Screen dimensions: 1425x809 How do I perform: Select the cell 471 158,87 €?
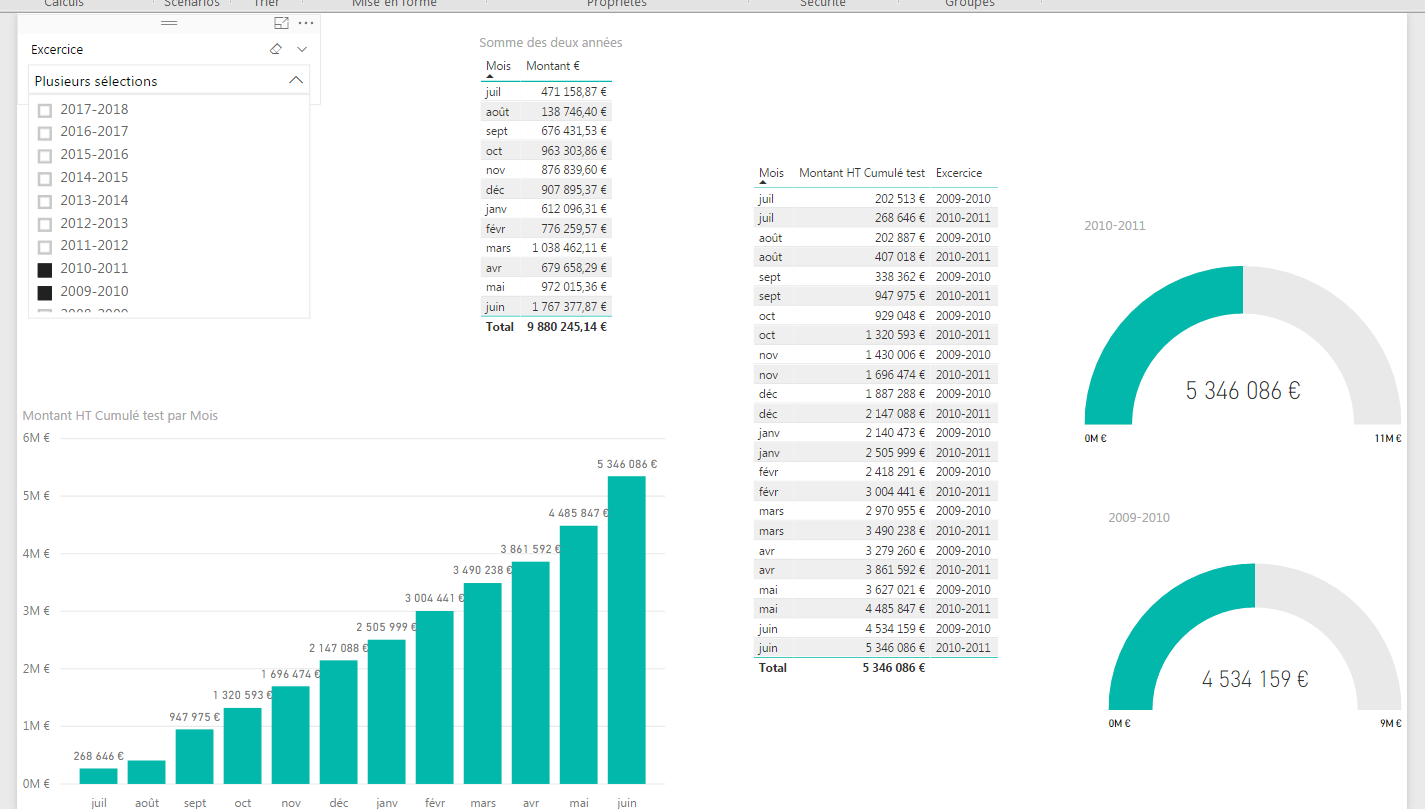coord(573,91)
